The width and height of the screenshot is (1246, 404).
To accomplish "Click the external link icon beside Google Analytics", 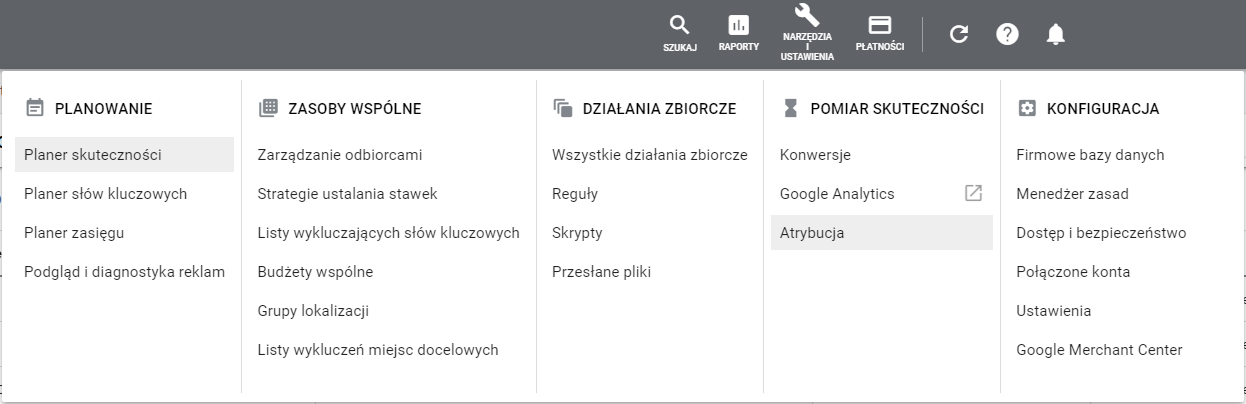I will (x=973, y=193).
